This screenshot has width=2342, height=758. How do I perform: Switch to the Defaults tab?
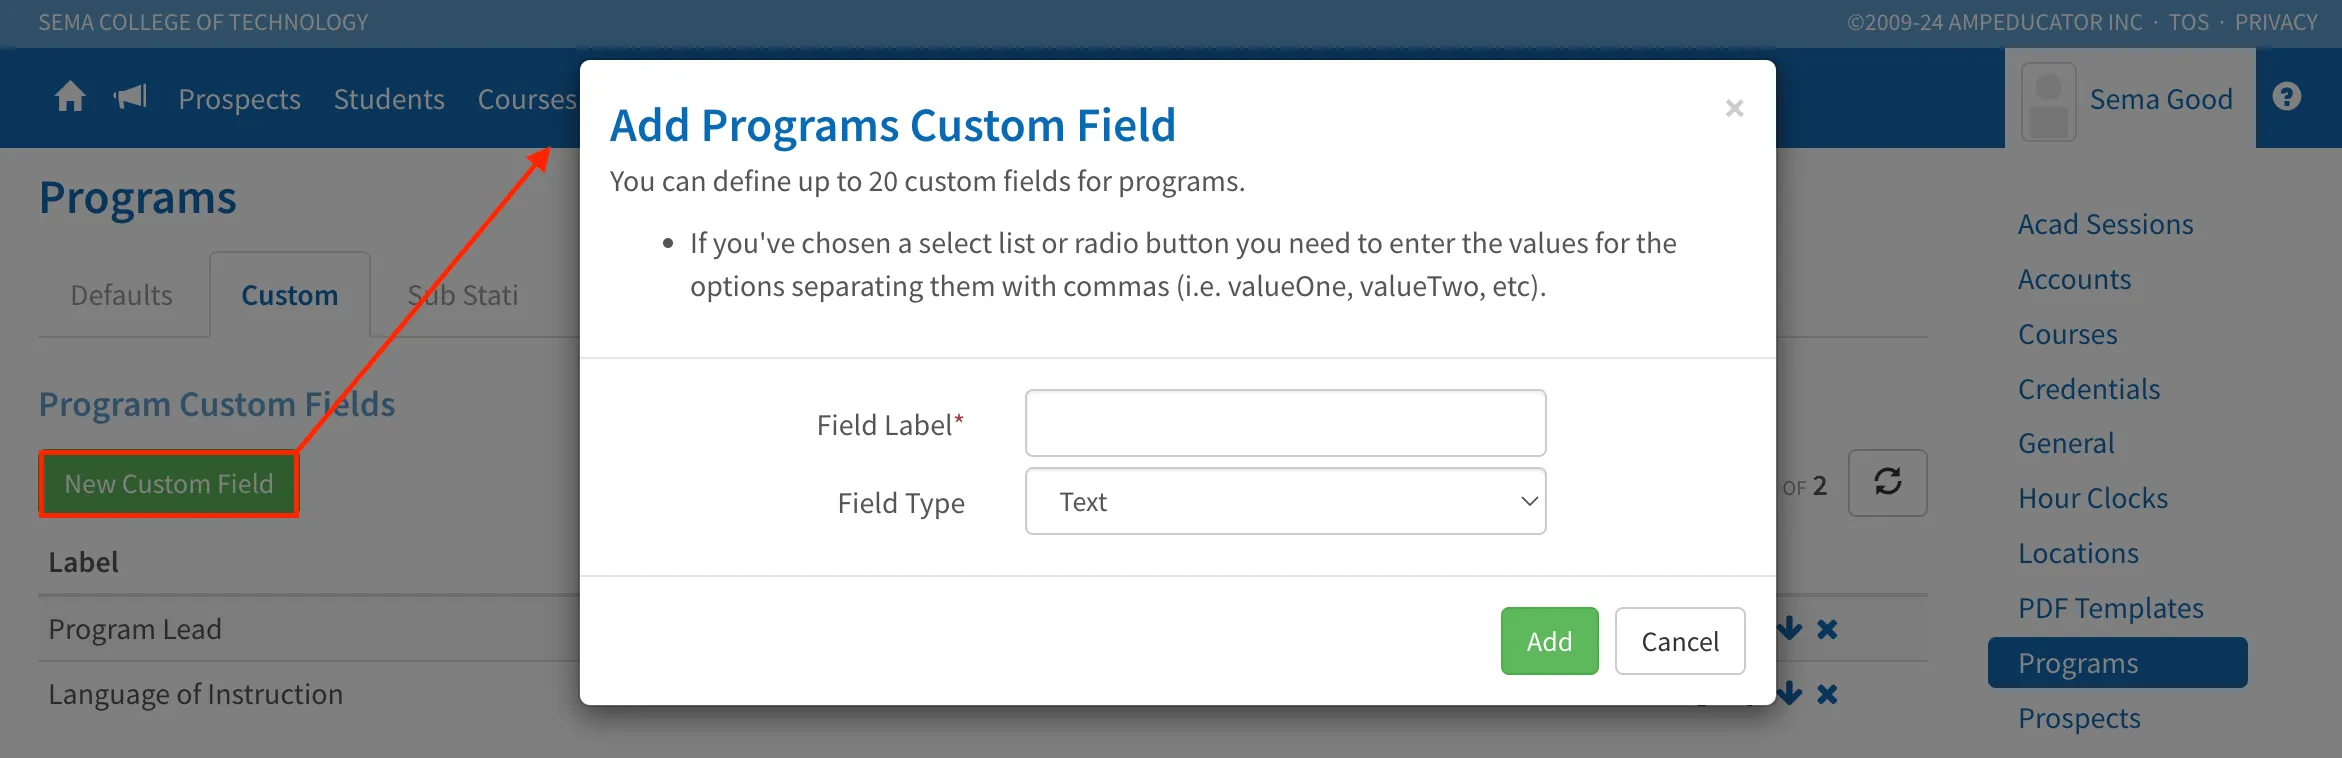[x=122, y=296]
